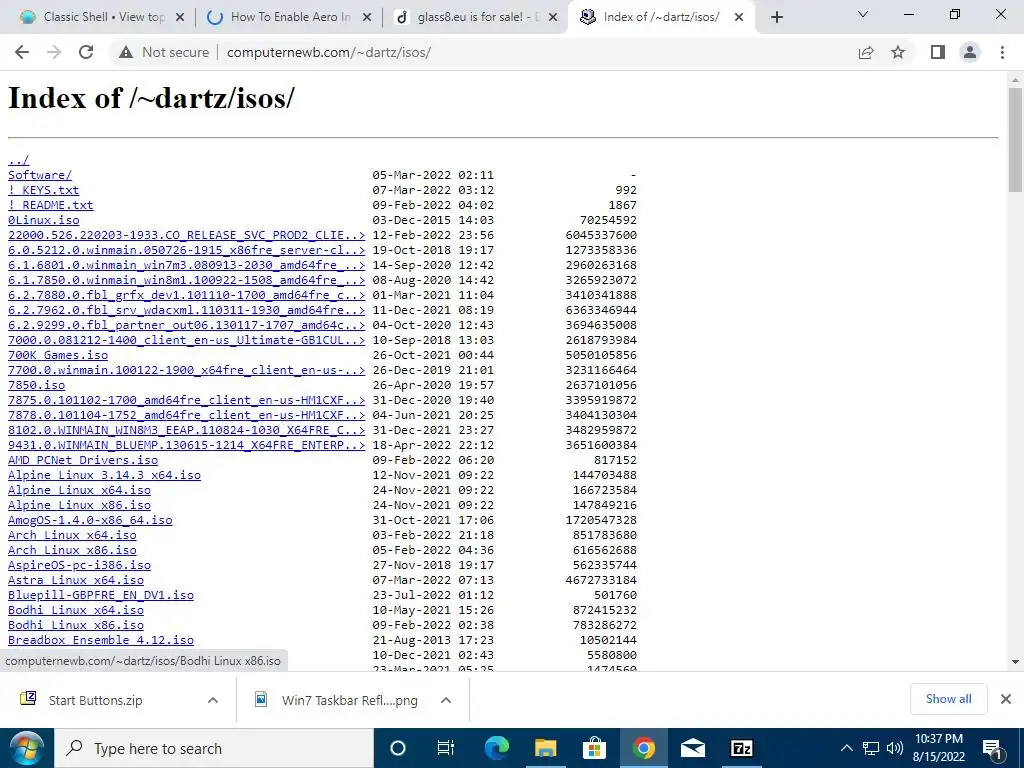Close the Index of /~dartz/isos/ tab
This screenshot has height=768, width=1024.
pos(739,18)
